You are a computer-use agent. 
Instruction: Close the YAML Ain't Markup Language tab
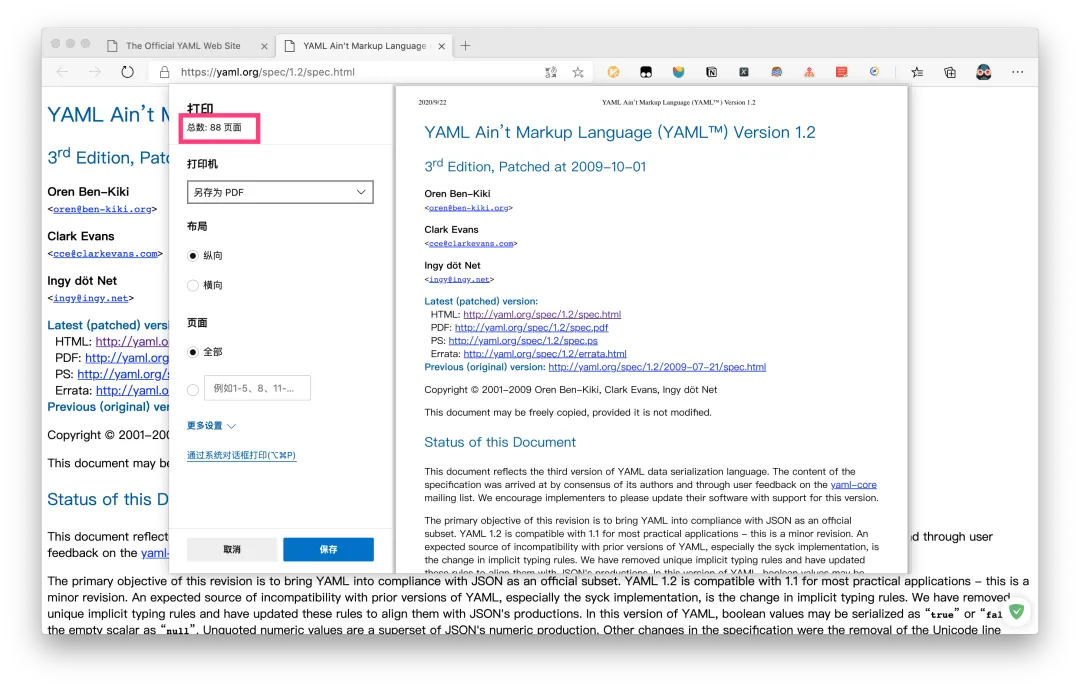click(x=442, y=46)
